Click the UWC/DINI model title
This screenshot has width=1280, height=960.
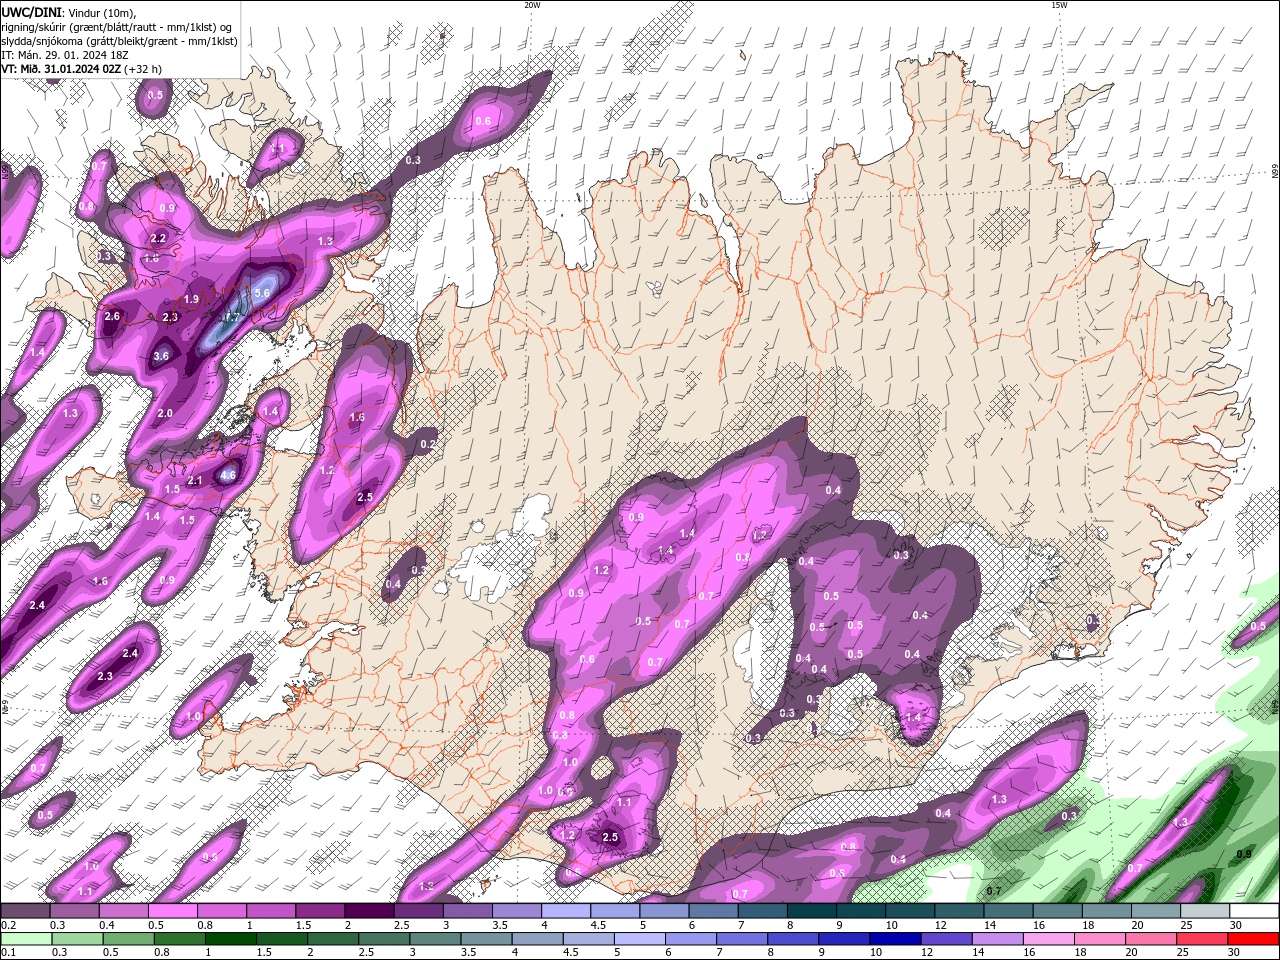pos(30,12)
